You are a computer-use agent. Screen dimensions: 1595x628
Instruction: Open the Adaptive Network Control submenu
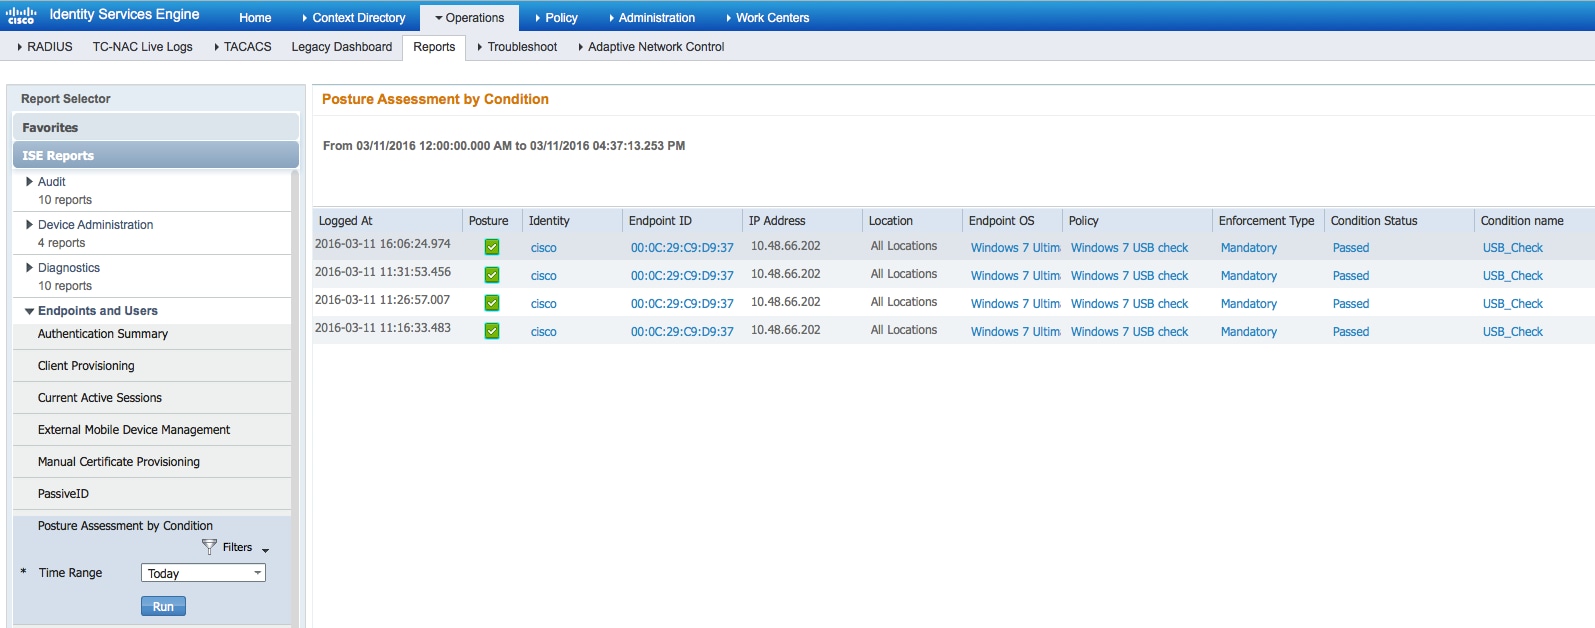pos(651,46)
